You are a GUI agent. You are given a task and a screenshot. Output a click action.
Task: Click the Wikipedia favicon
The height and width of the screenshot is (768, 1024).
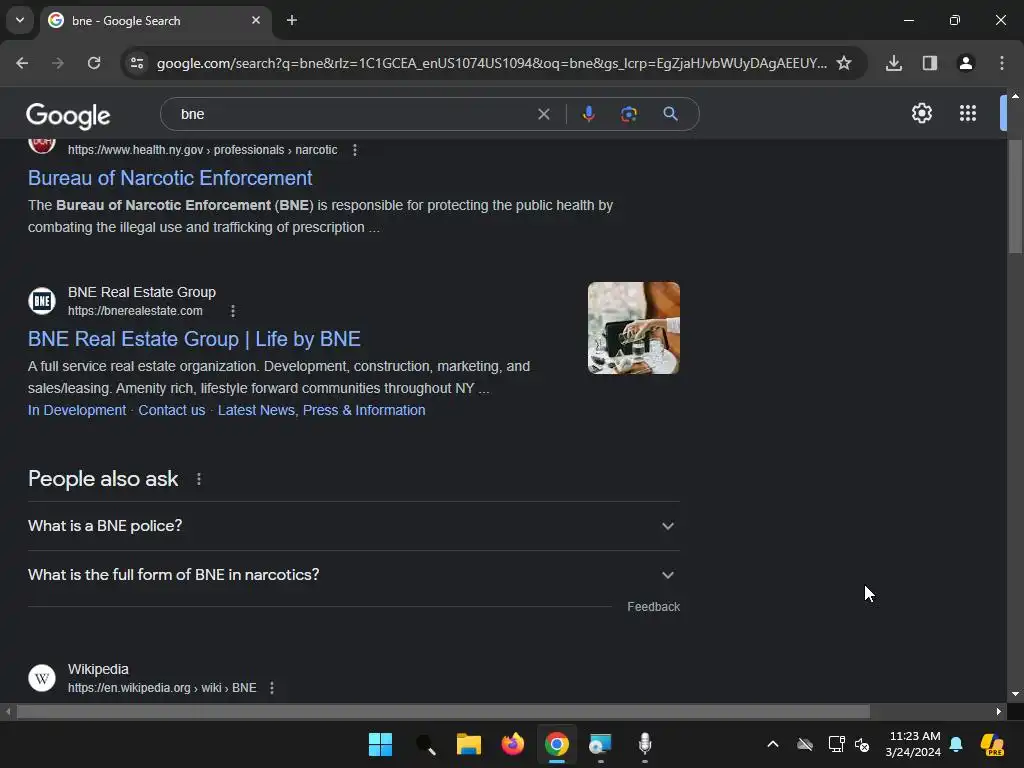pyautogui.click(x=42, y=678)
